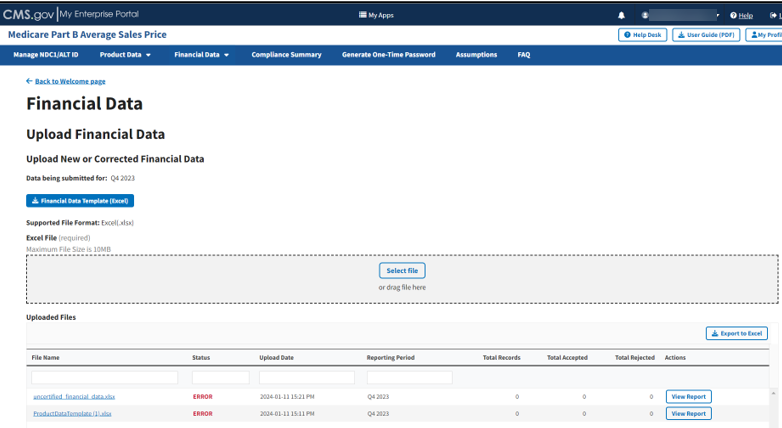Click the notifications bell icon
The width and height of the screenshot is (782, 428).
pyautogui.click(x=621, y=15)
